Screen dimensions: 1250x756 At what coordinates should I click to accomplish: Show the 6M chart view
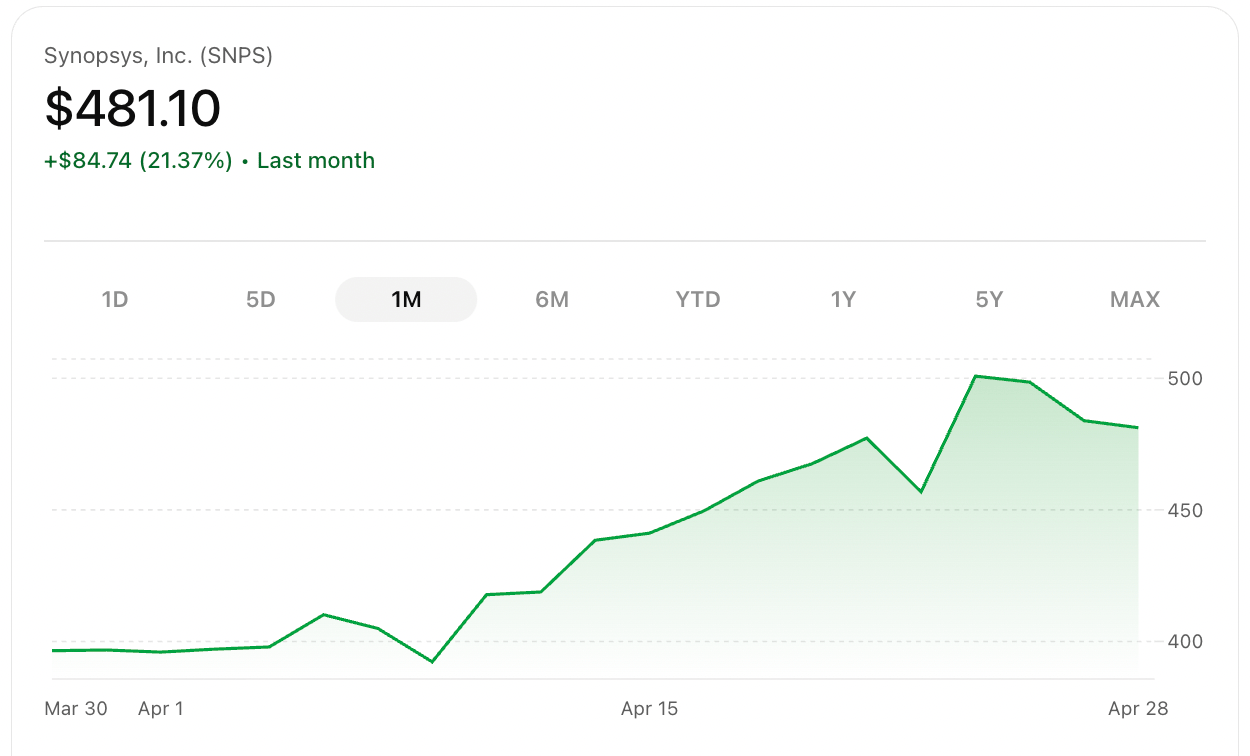552,299
